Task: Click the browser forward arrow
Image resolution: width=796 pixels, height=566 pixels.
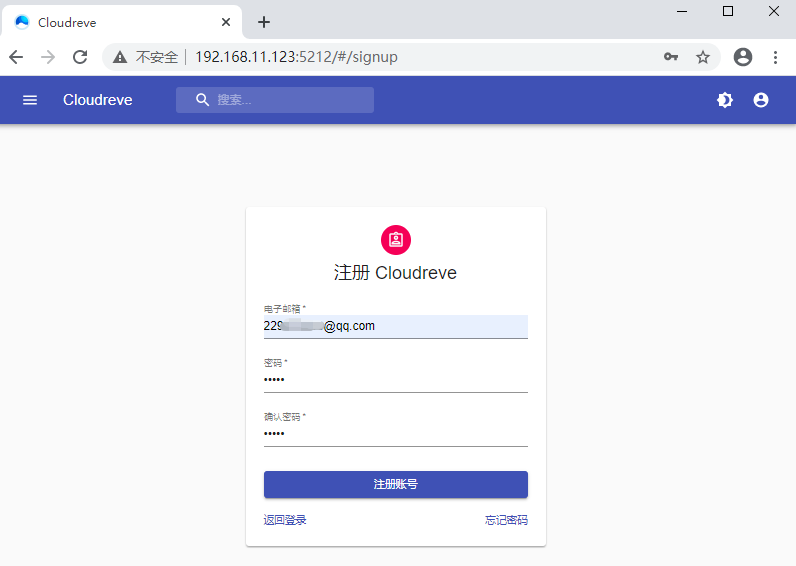Action: [x=48, y=57]
